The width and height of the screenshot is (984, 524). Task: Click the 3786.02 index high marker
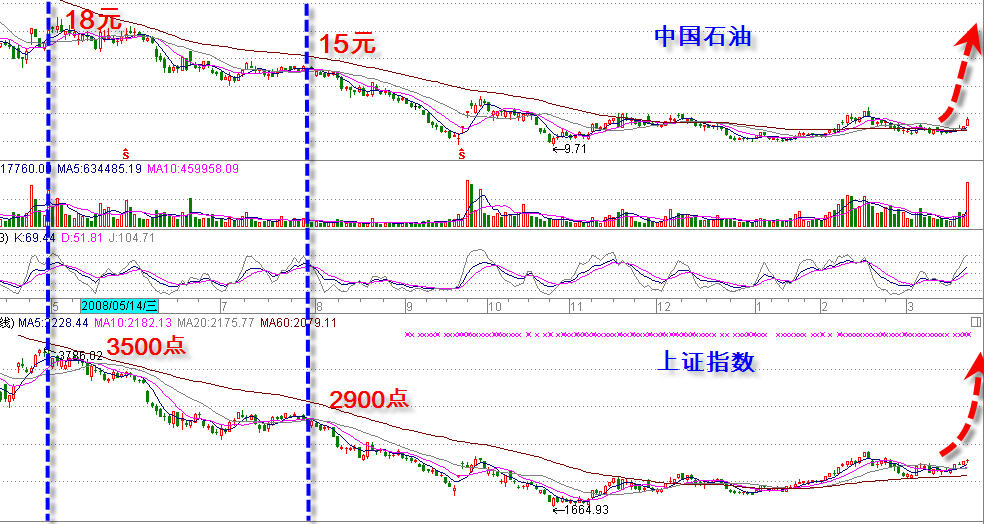(x=73, y=355)
